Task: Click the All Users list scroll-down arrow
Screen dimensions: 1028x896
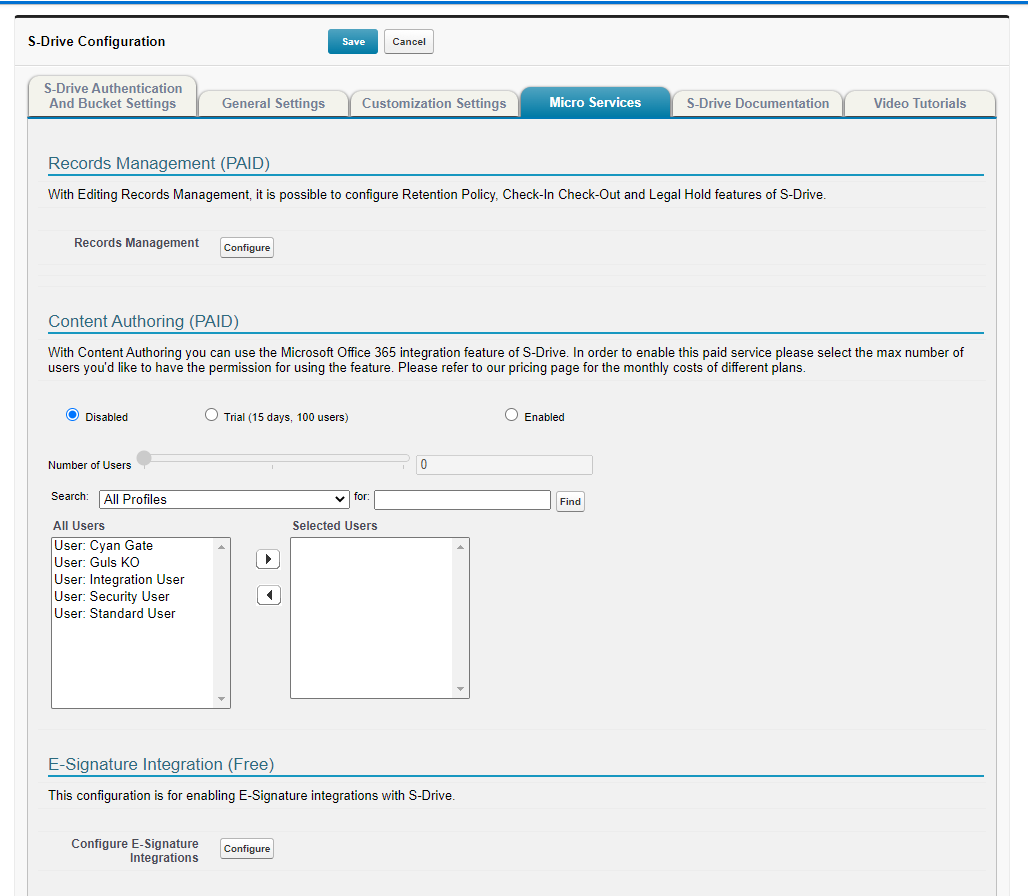Action: tap(222, 699)
